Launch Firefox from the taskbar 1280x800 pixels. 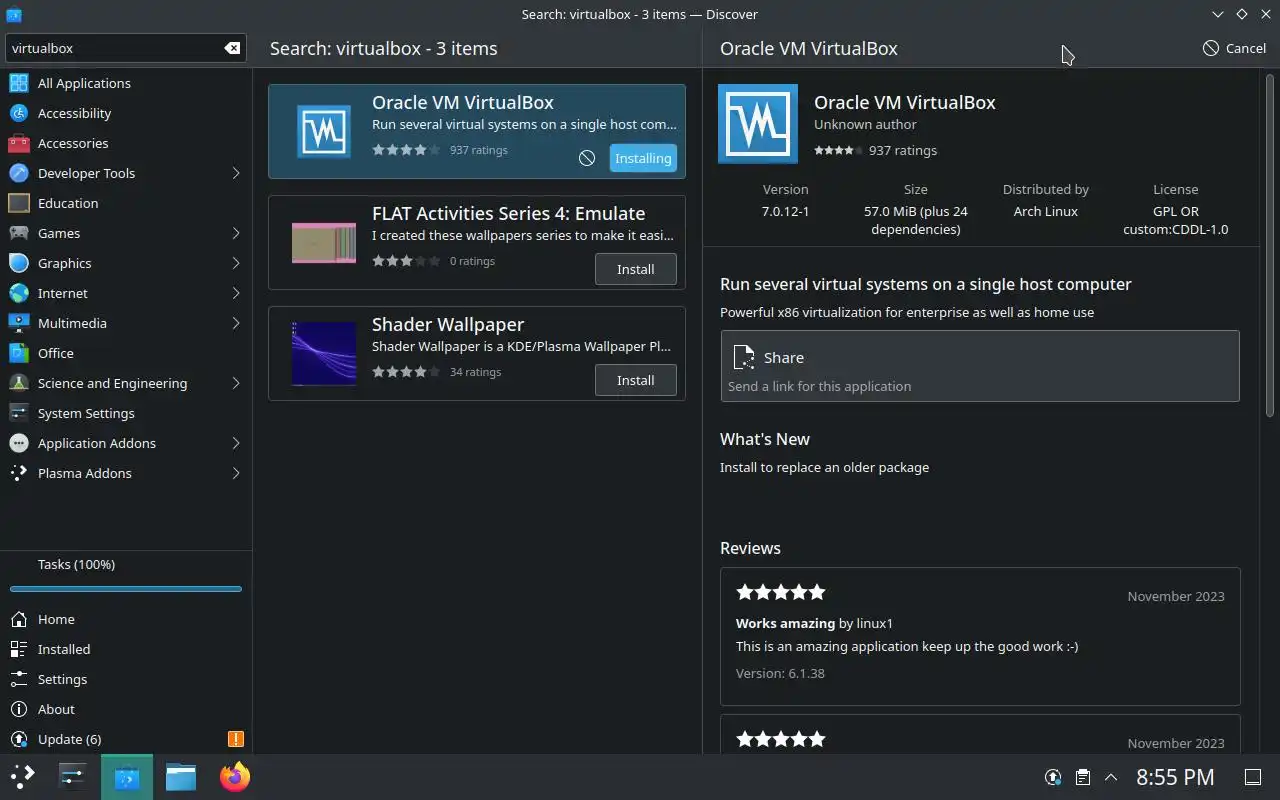(x=235, y=777)
